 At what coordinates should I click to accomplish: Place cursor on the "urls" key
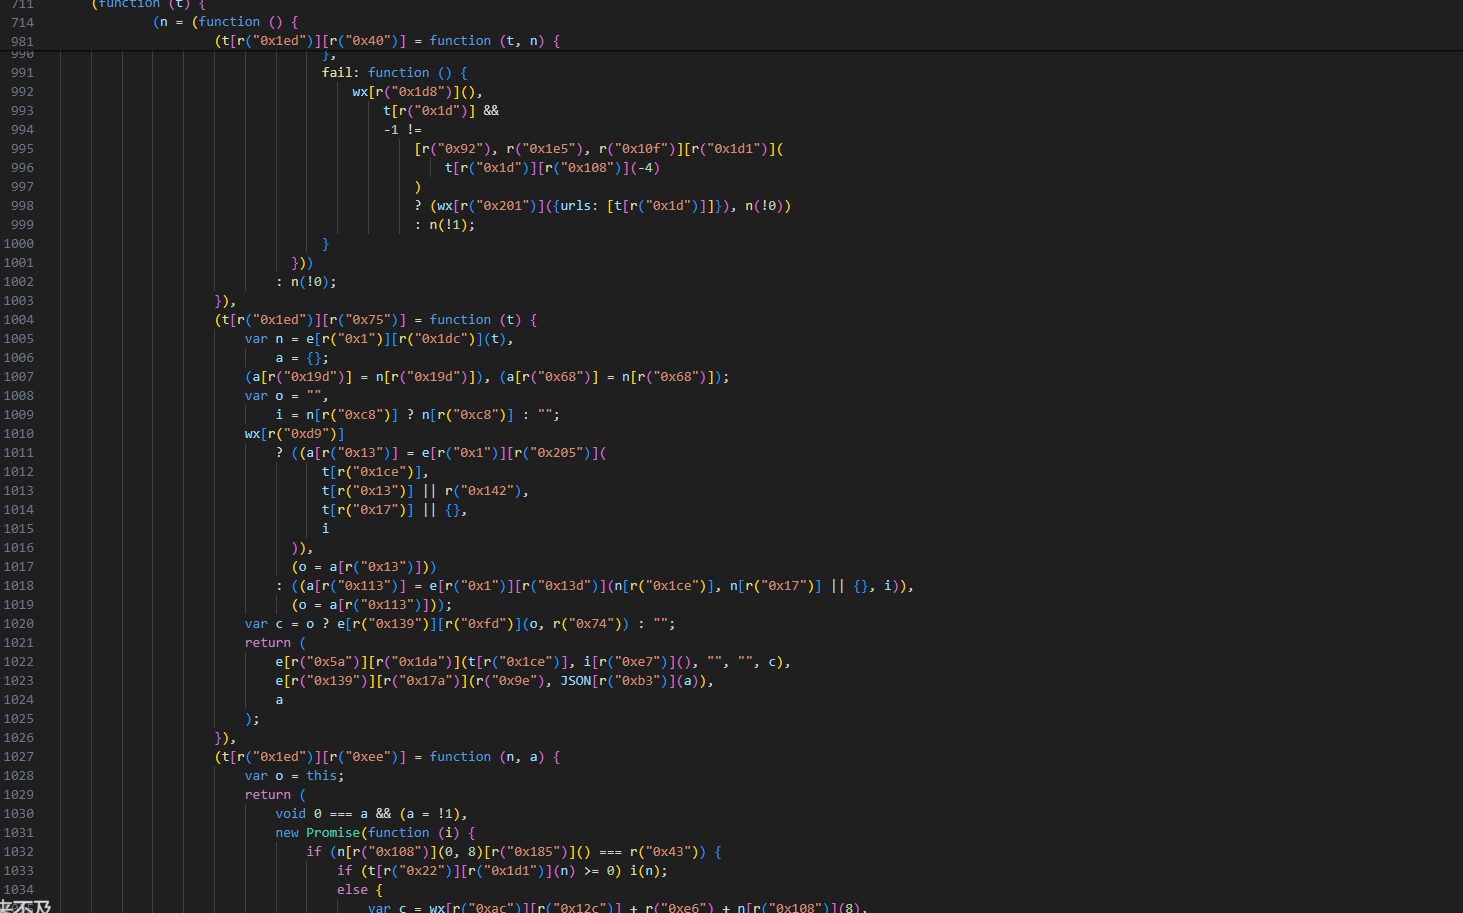click(575, 206)
